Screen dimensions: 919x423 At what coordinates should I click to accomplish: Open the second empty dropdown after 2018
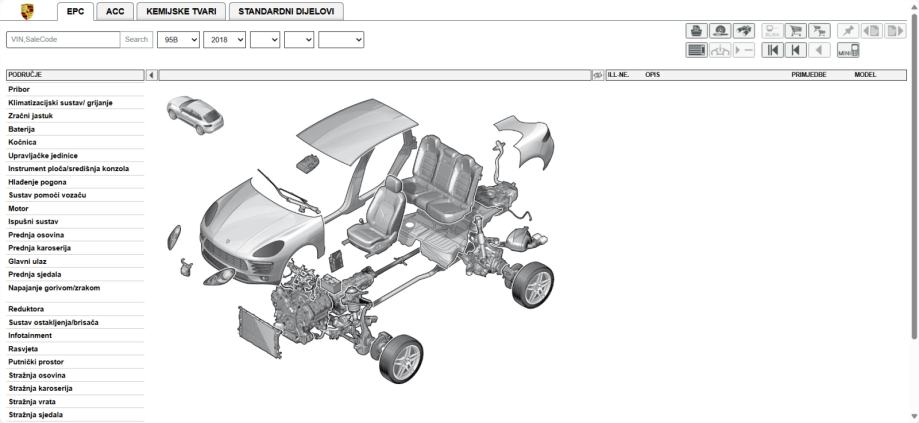pyautogui.click(x=299, y=40)
